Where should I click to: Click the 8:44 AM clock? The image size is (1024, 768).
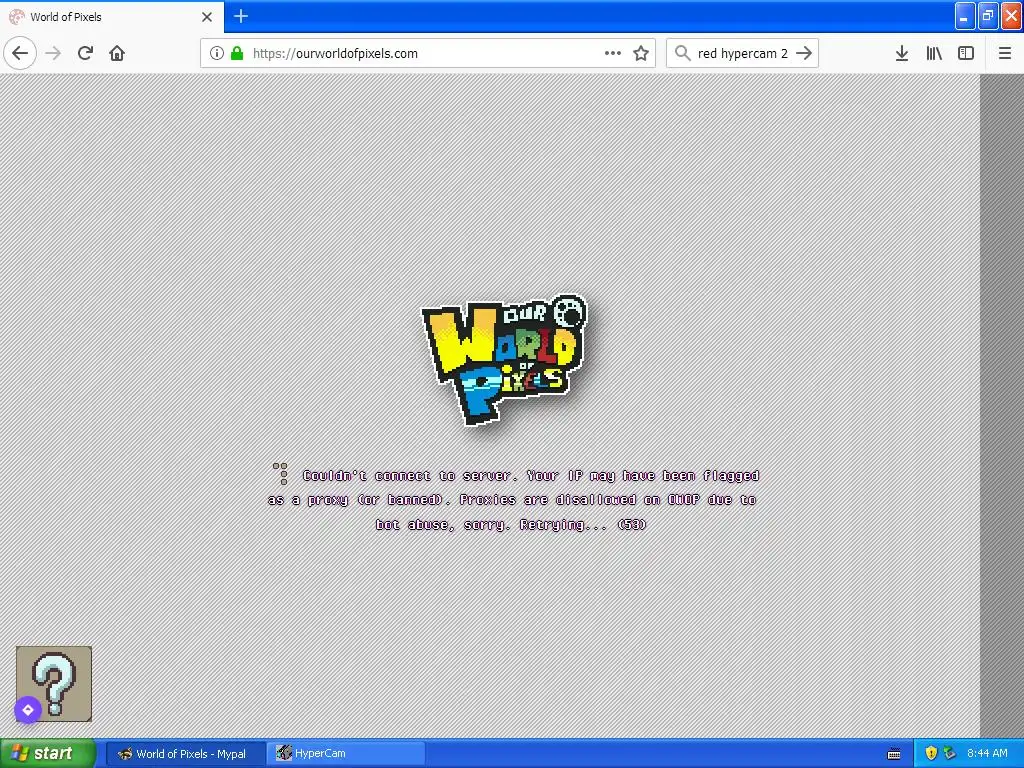pyautogui.click(x=987, y=753)
